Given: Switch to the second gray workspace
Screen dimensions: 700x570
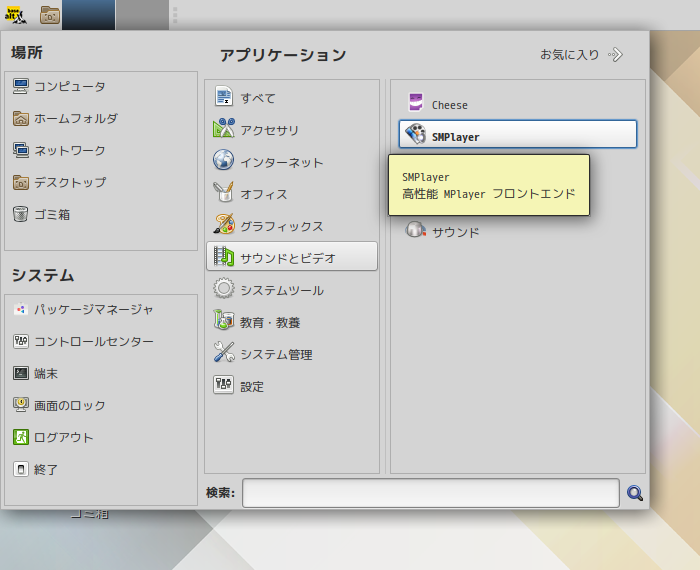Looking at the screenshot, I should (142, 15).
